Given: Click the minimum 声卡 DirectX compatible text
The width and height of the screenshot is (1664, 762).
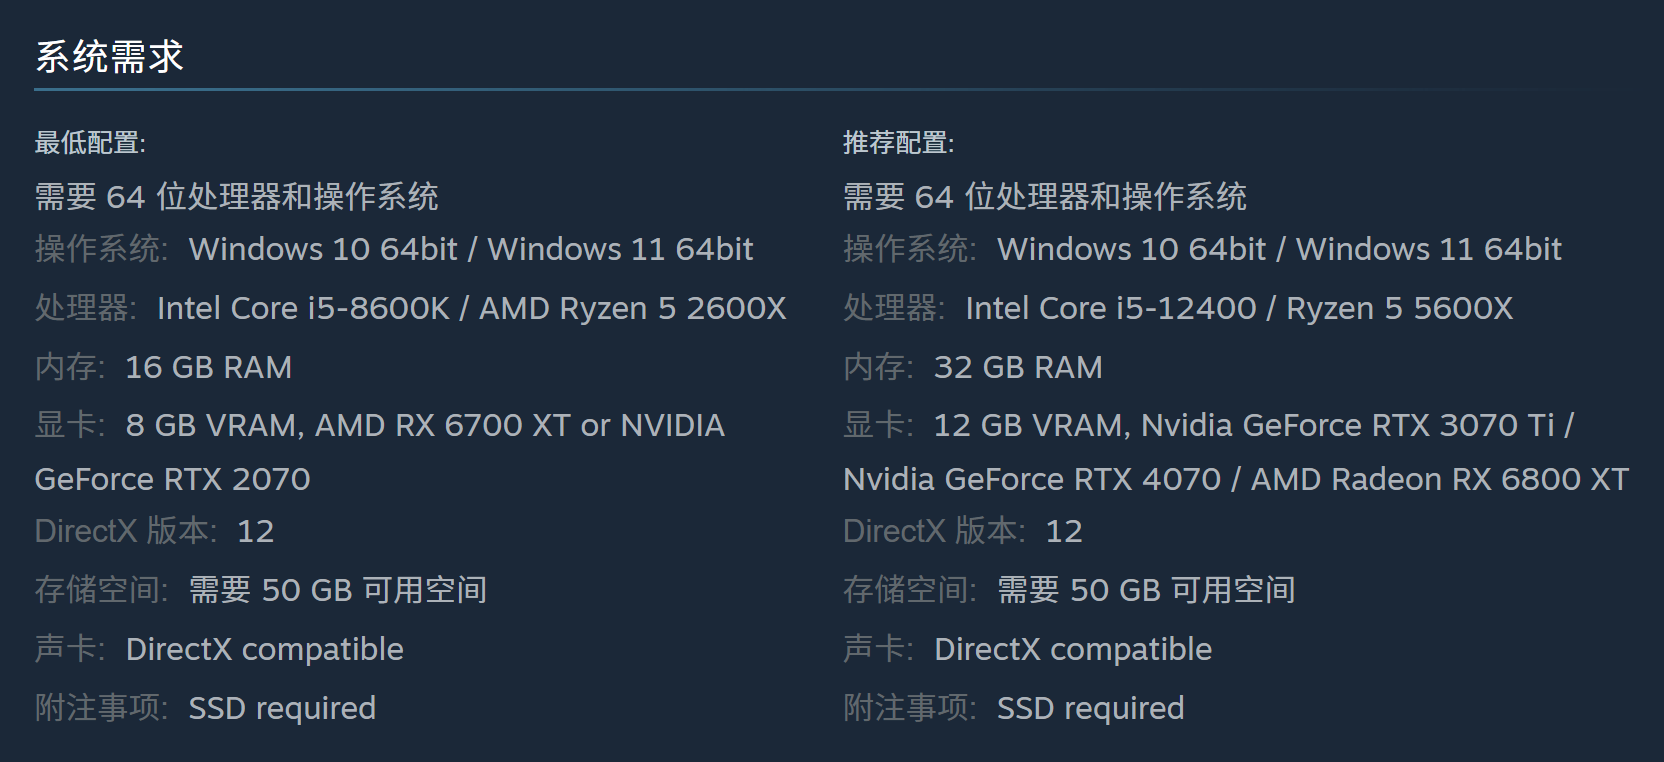Looking at the screenshot, I should (264, 649).
